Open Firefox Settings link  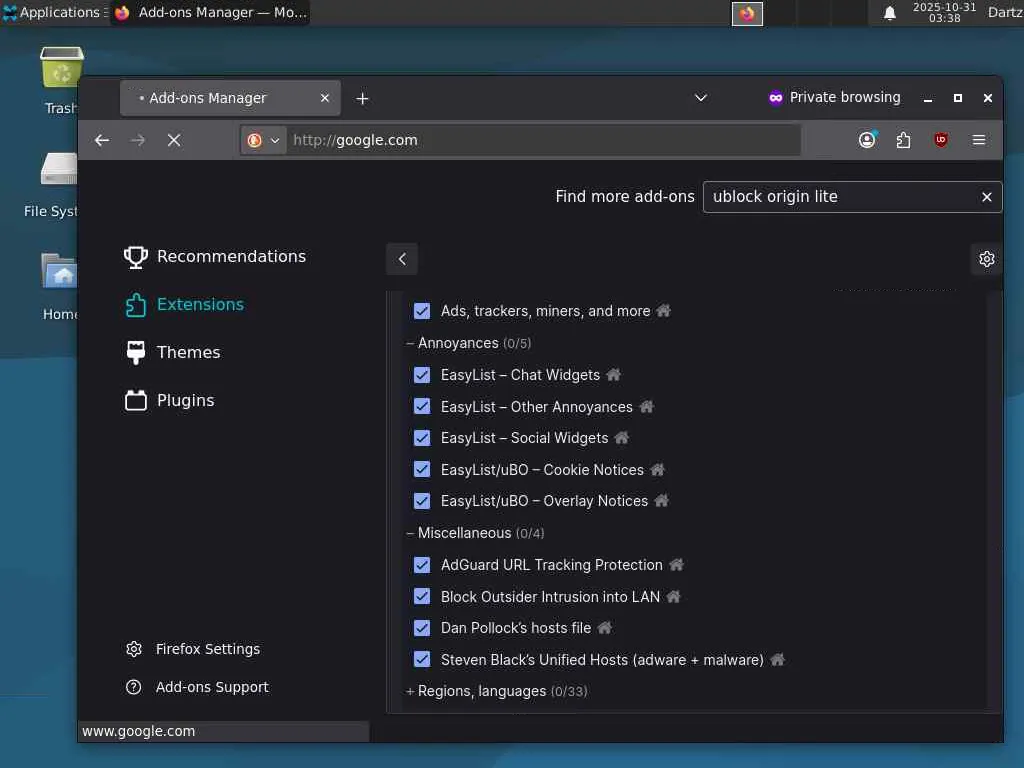point(193,649)
